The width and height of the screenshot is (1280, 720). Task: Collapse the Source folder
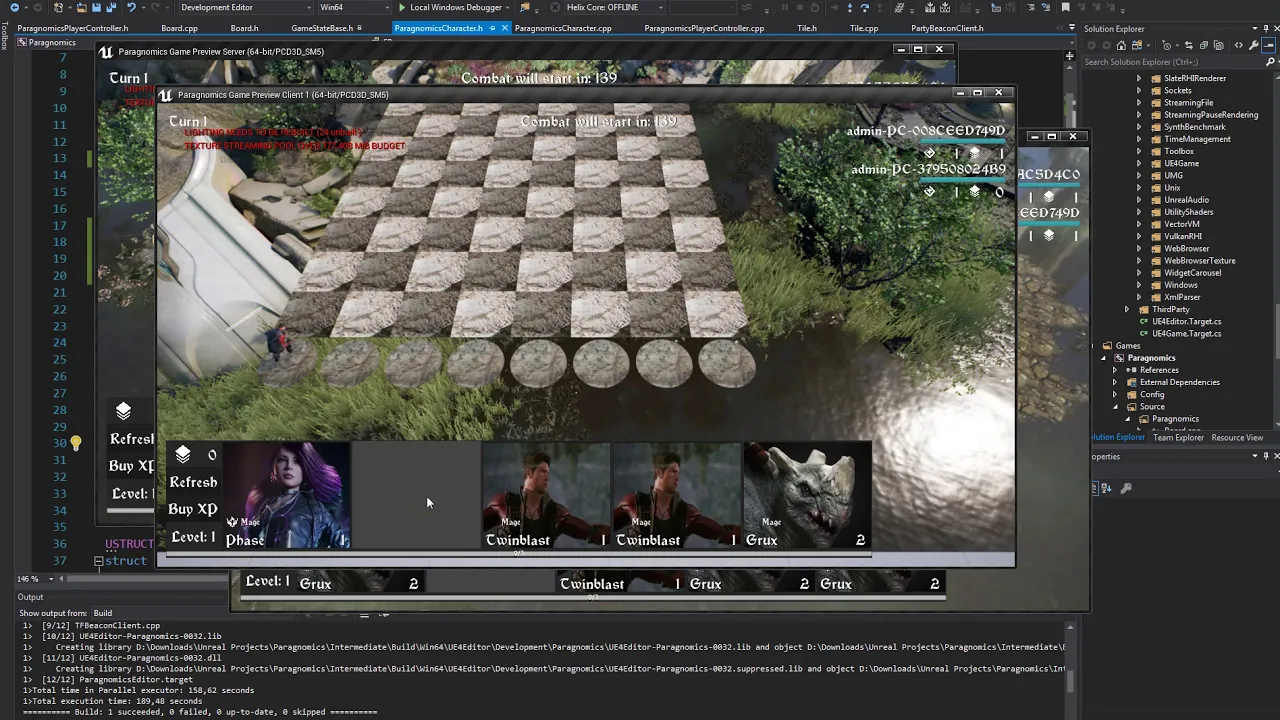click(1115, 406)
